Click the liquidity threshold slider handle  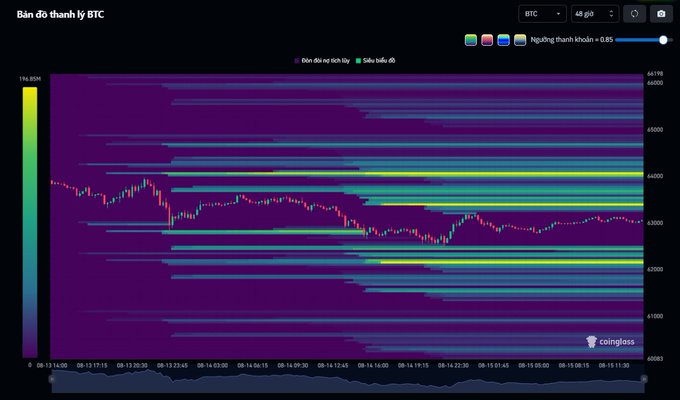click(x=663, y=40)
